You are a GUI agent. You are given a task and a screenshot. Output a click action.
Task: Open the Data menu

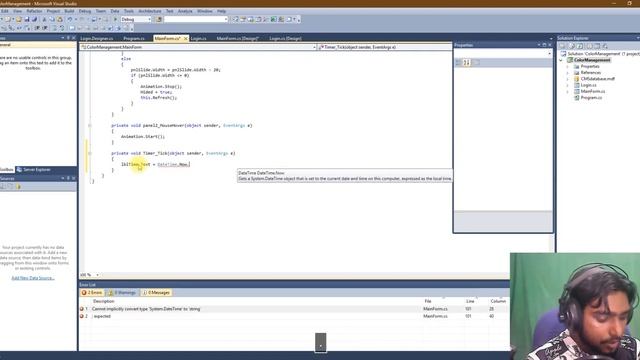point(115,11)
